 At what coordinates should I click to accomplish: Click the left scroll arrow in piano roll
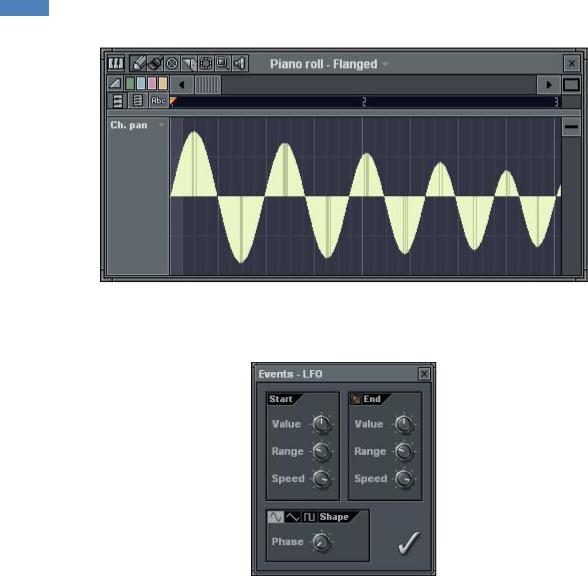(x=182, y=85)
